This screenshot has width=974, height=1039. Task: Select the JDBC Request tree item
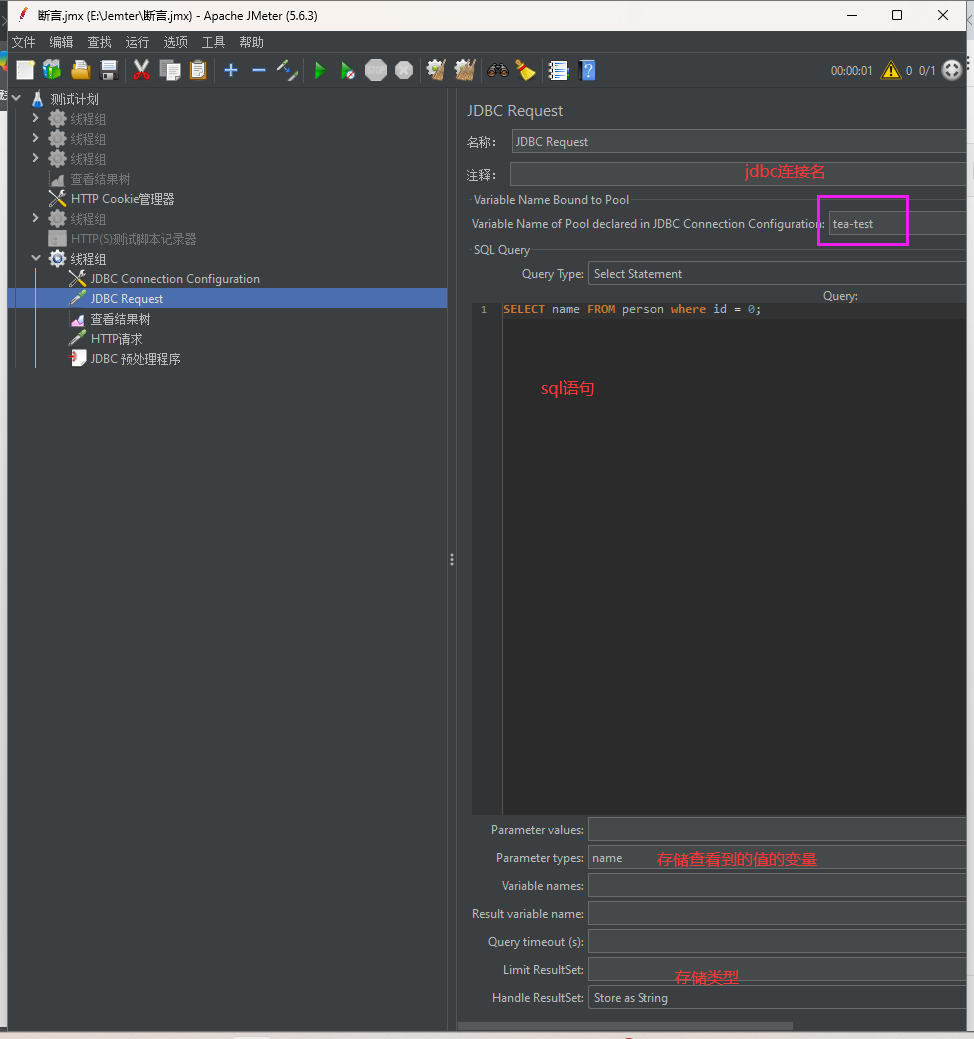coord(127,299)
